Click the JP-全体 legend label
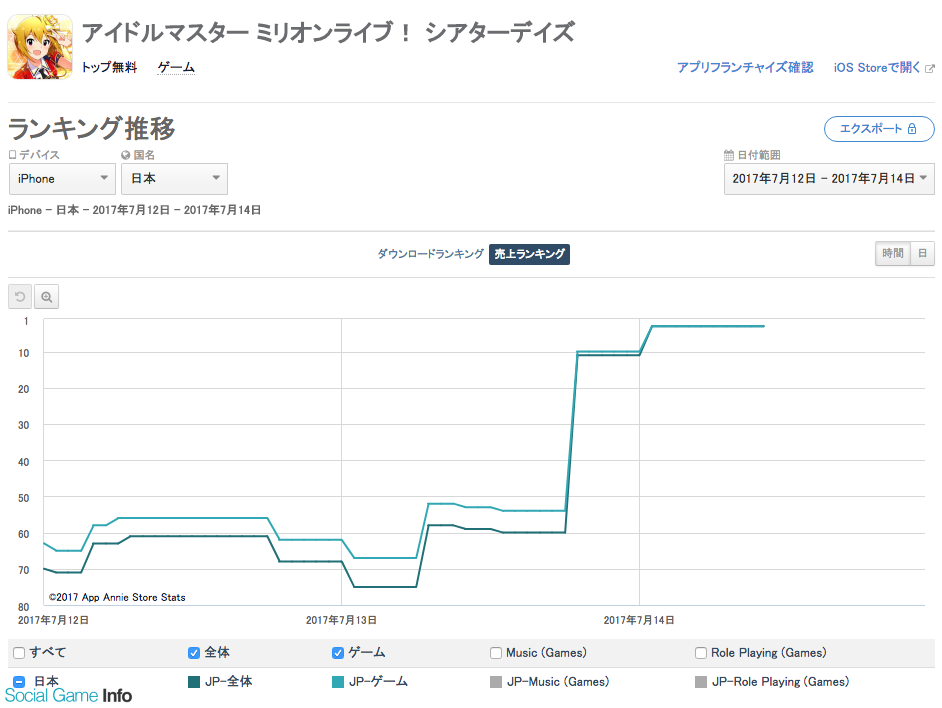The width and height of the screenshot is (942, 708). (229, 682)
